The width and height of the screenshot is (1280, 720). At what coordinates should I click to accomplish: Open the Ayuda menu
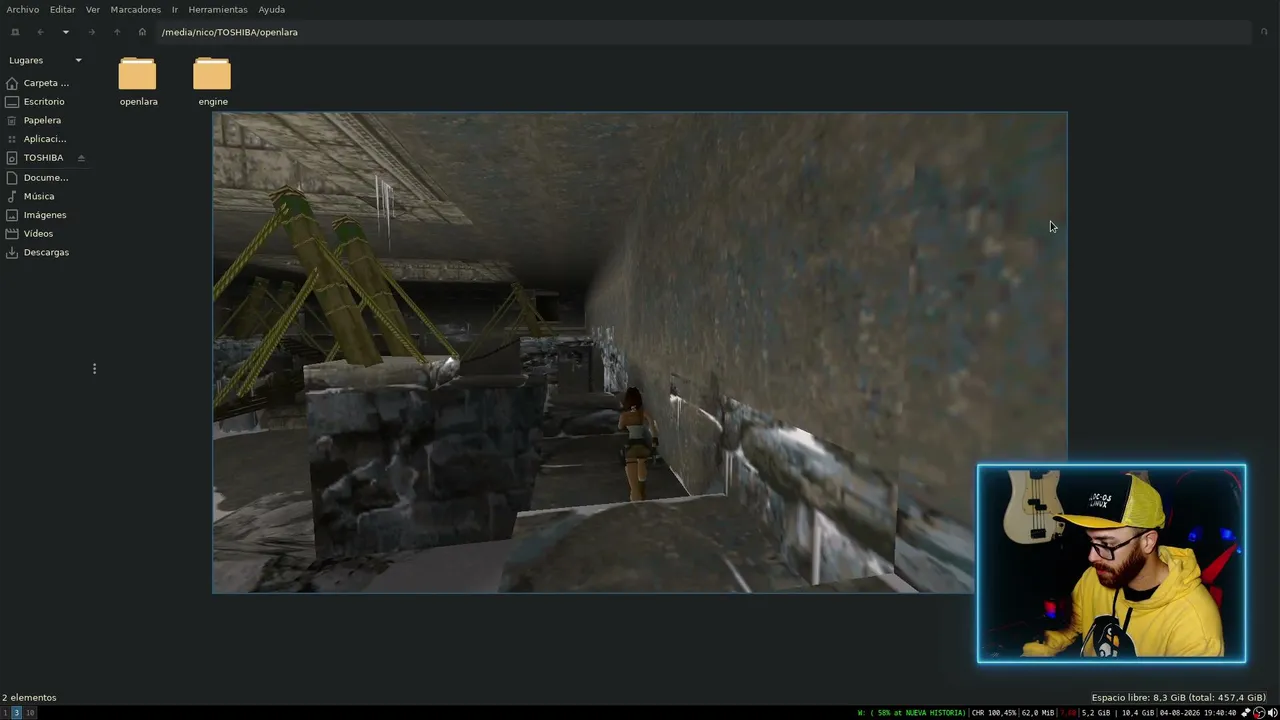(272, 9)
